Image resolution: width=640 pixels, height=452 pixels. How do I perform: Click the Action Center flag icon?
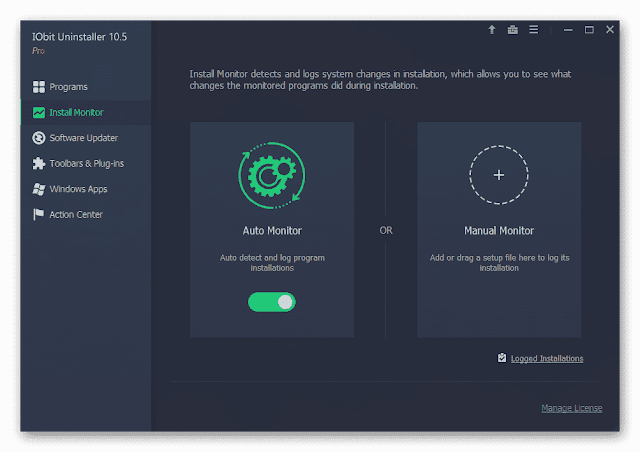click(38, 214)
